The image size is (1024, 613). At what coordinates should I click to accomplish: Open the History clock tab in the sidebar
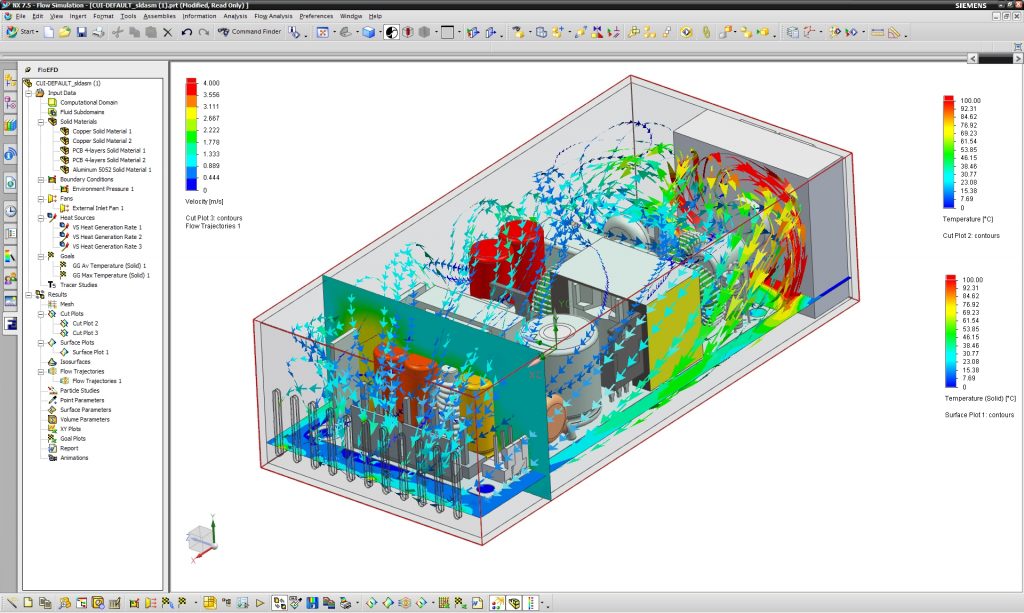[10, 211]
